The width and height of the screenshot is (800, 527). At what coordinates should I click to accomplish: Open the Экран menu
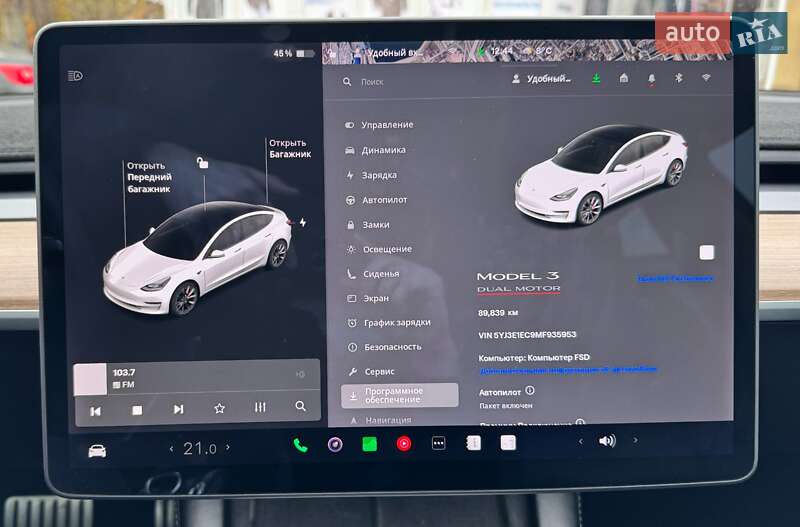tap(368, 298)
